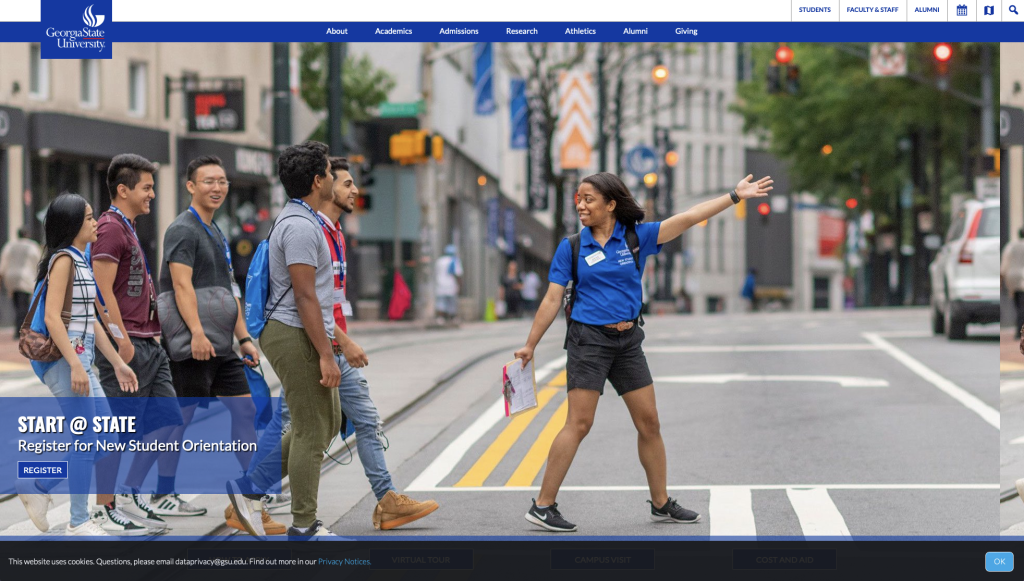Go to the Students utility link
Screen dimensions: 1024x581
(x=815, y=10)
